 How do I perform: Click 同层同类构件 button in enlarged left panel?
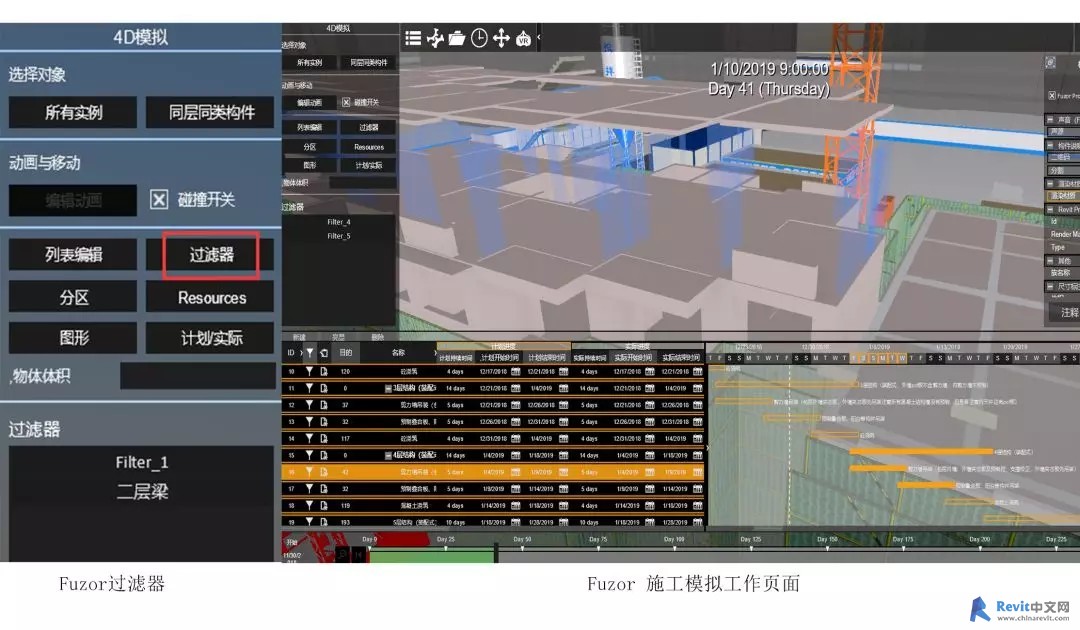point(211,112)
